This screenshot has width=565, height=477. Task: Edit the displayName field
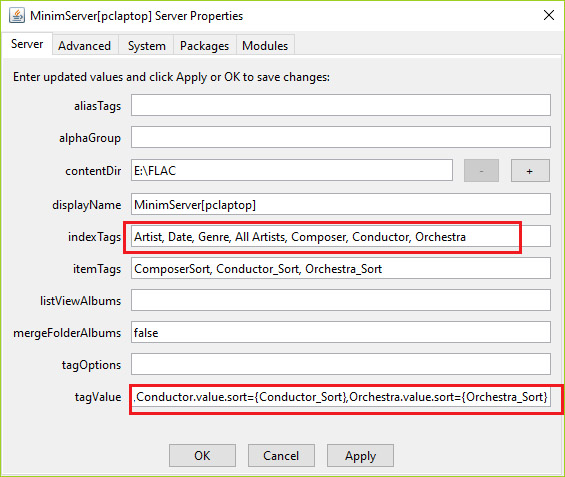click(x=341, y=204)
